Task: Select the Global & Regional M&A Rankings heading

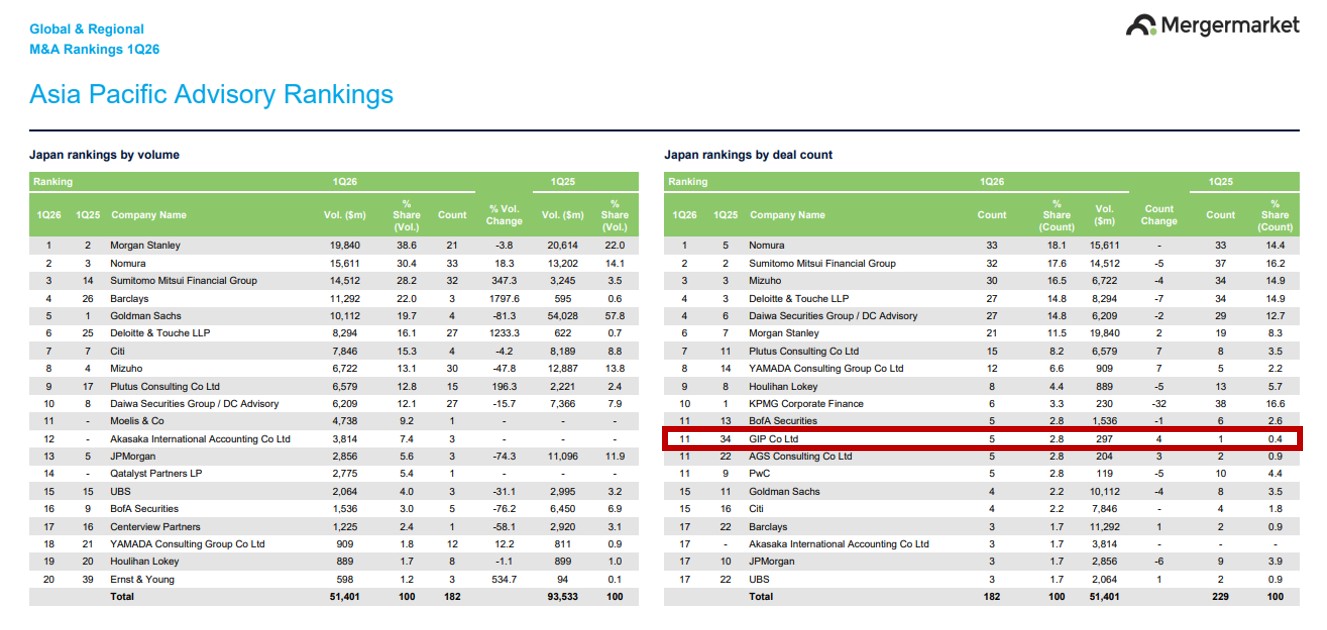Action: 94,39
